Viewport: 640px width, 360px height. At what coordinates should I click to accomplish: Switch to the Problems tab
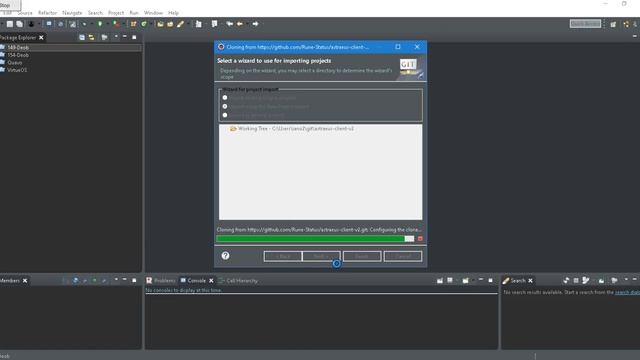click(161, 281)
